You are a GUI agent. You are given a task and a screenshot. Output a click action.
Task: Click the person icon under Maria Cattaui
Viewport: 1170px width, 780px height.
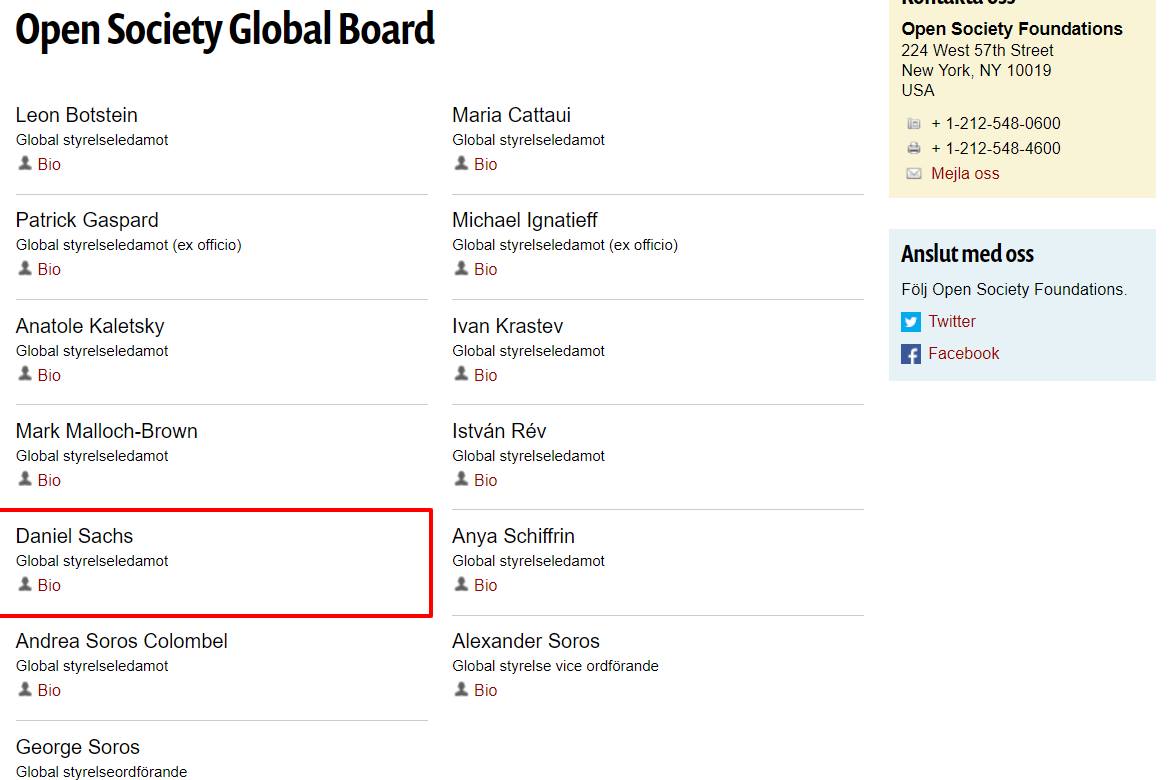pos(461,163)
